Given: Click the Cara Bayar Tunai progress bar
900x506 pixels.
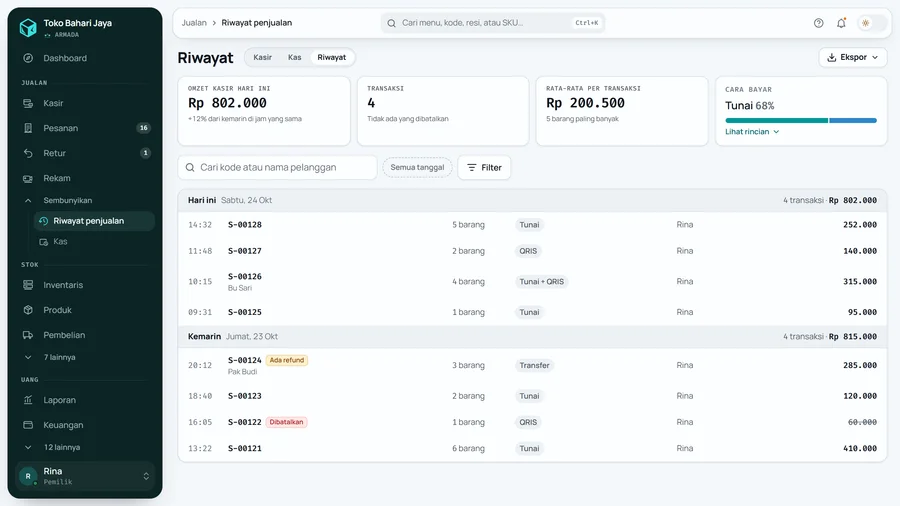Looking at the screenshot, I should coord(801,120).
